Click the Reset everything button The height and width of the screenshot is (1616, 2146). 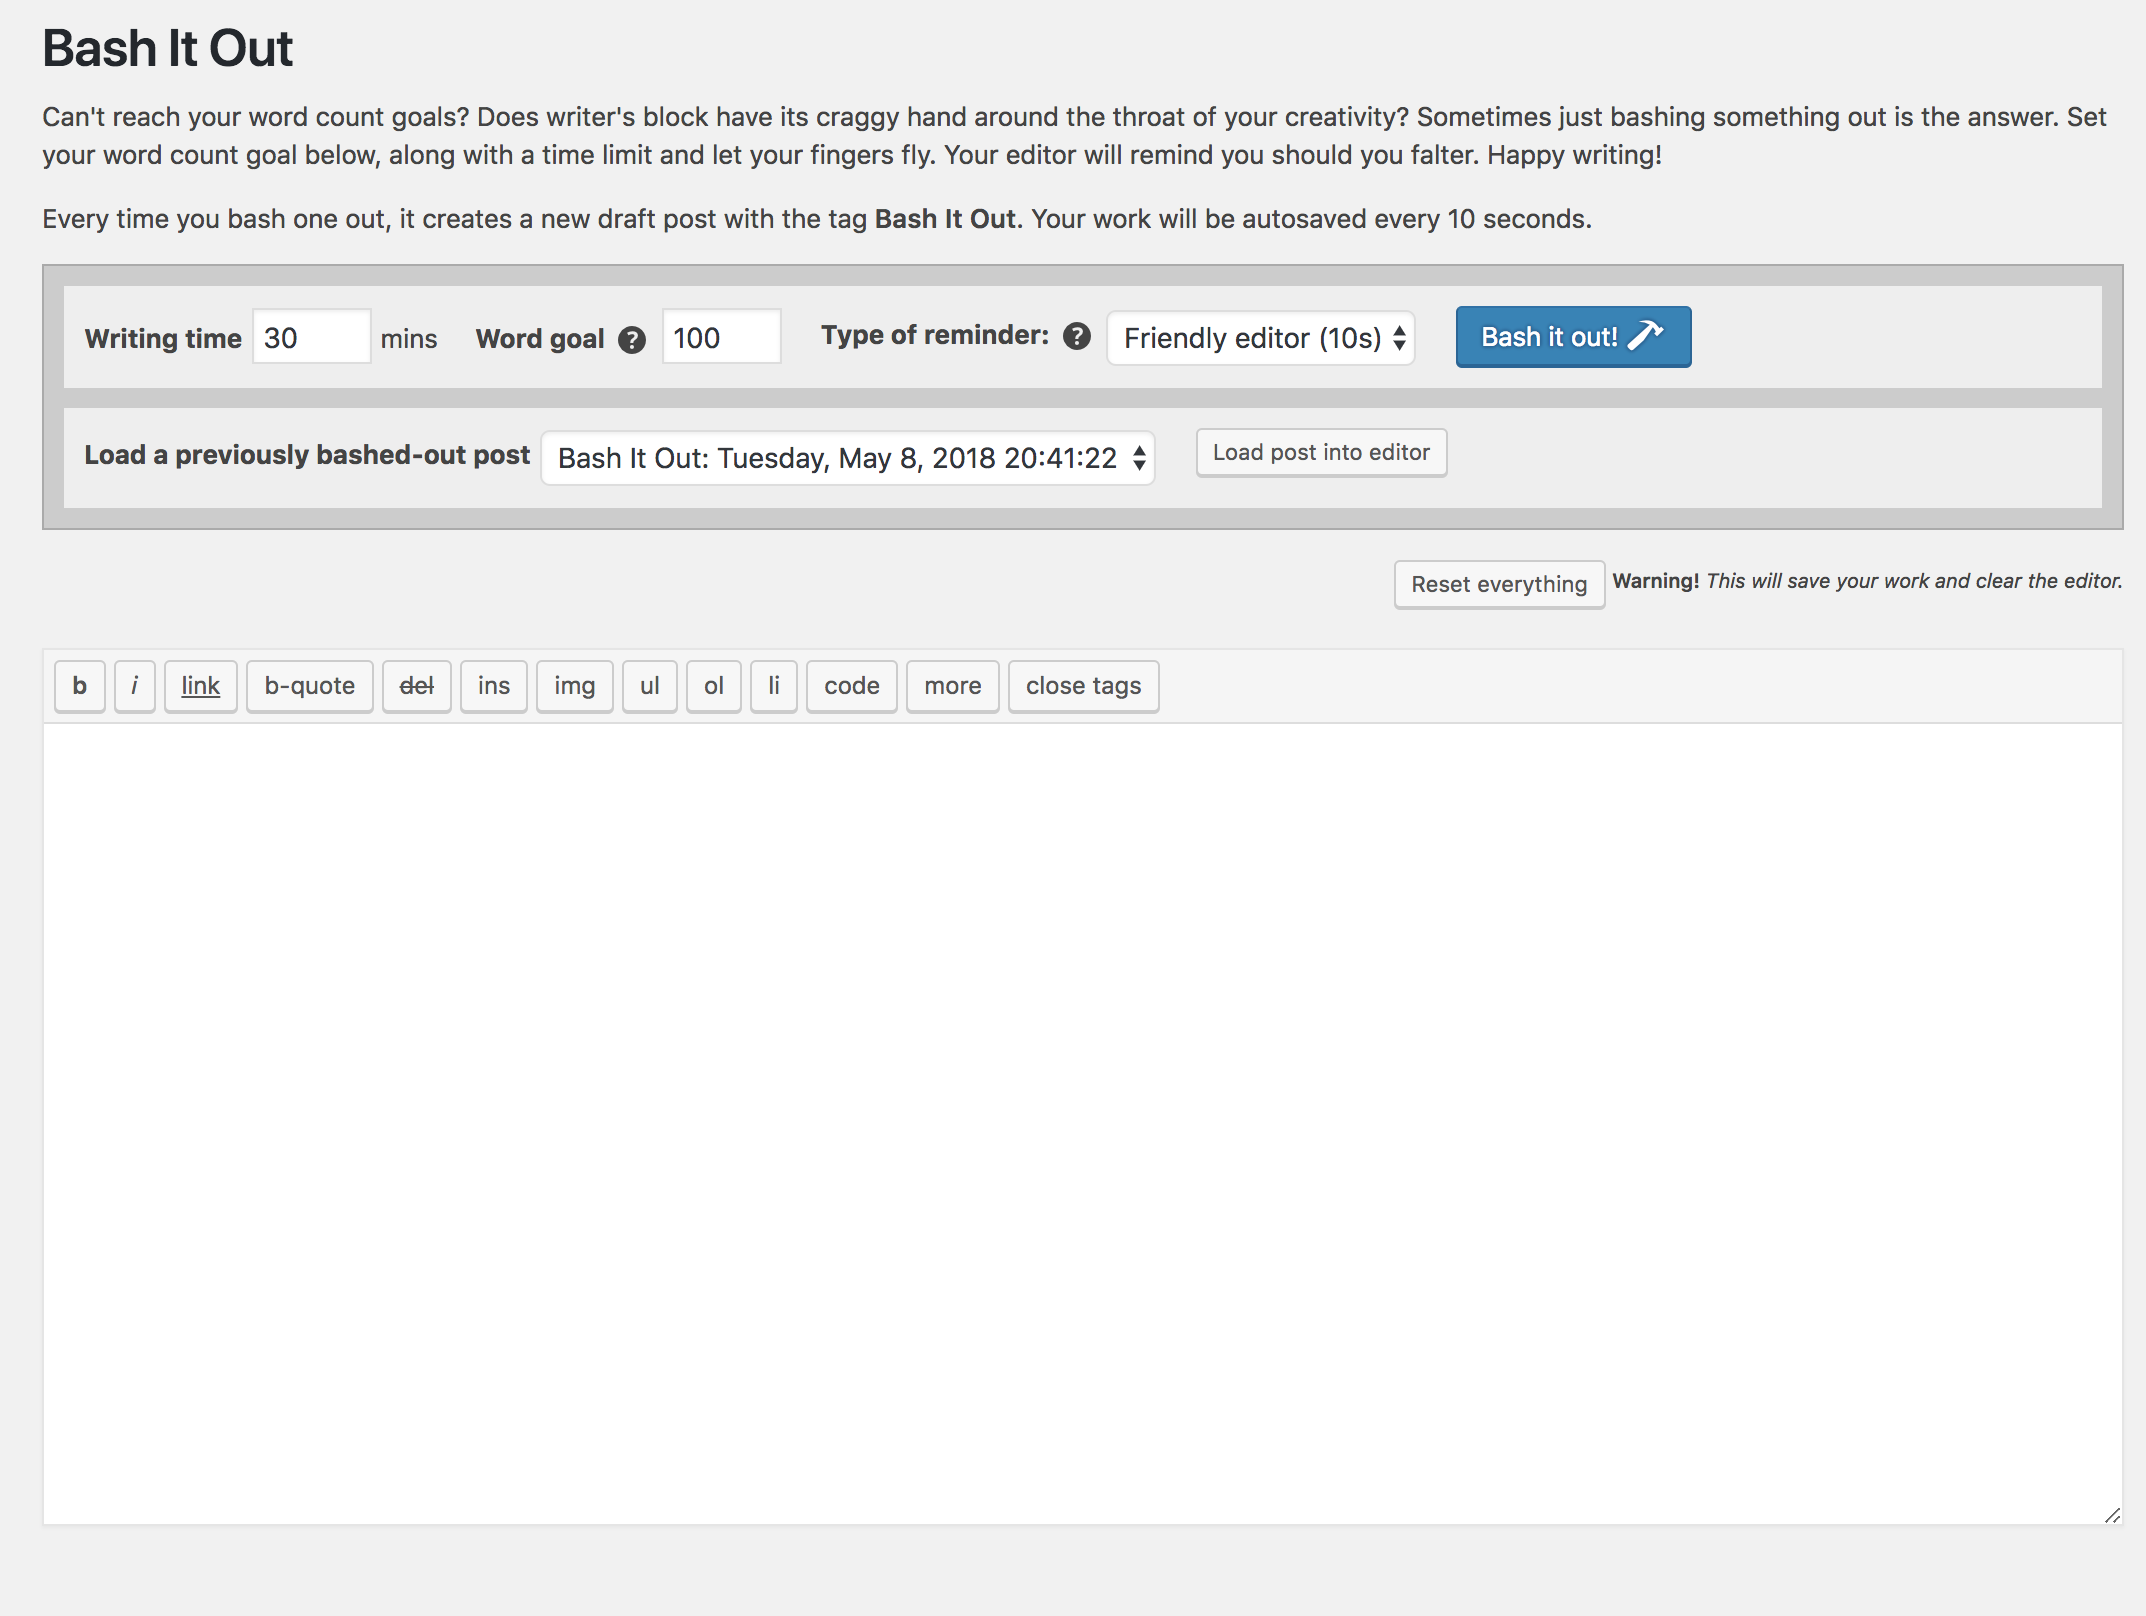(1498, 584)
